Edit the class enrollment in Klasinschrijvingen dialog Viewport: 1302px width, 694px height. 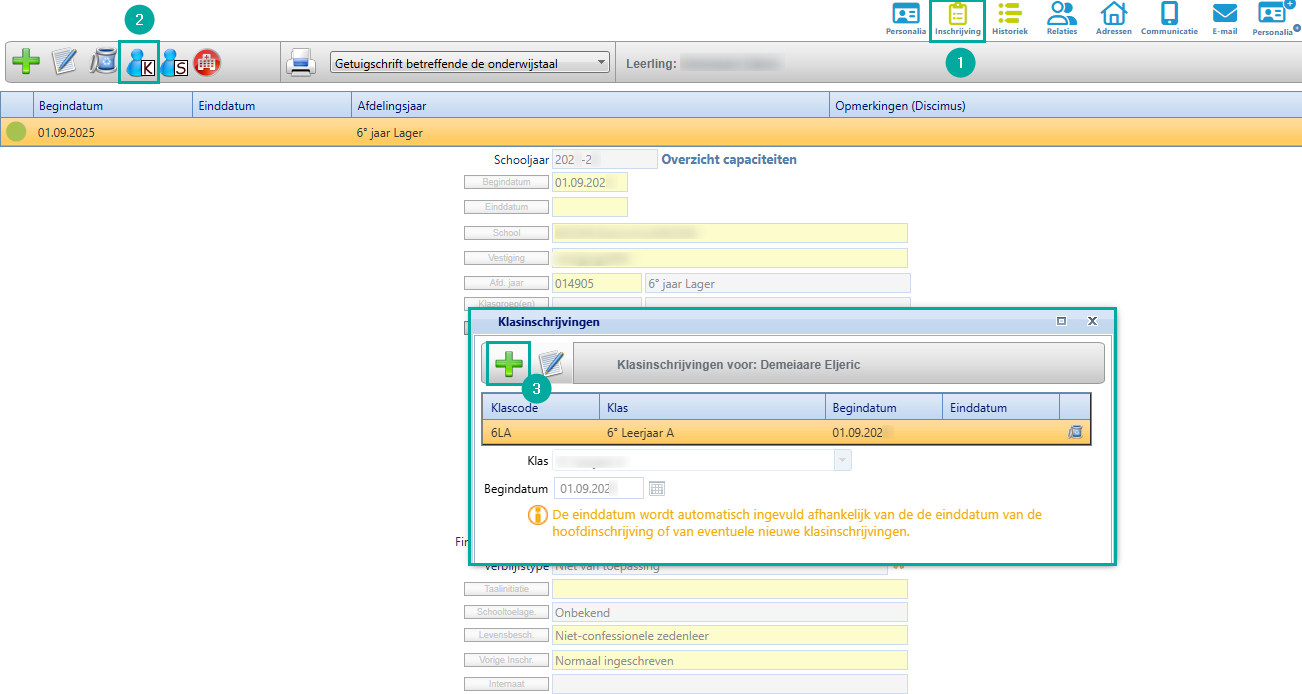coord(551,363)
